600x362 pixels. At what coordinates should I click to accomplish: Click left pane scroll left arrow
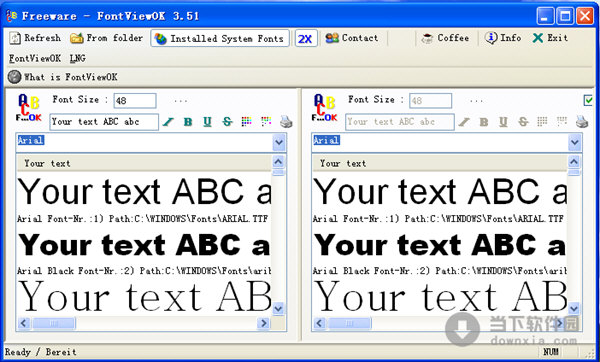pyautogui.click(x=24, y=323)
